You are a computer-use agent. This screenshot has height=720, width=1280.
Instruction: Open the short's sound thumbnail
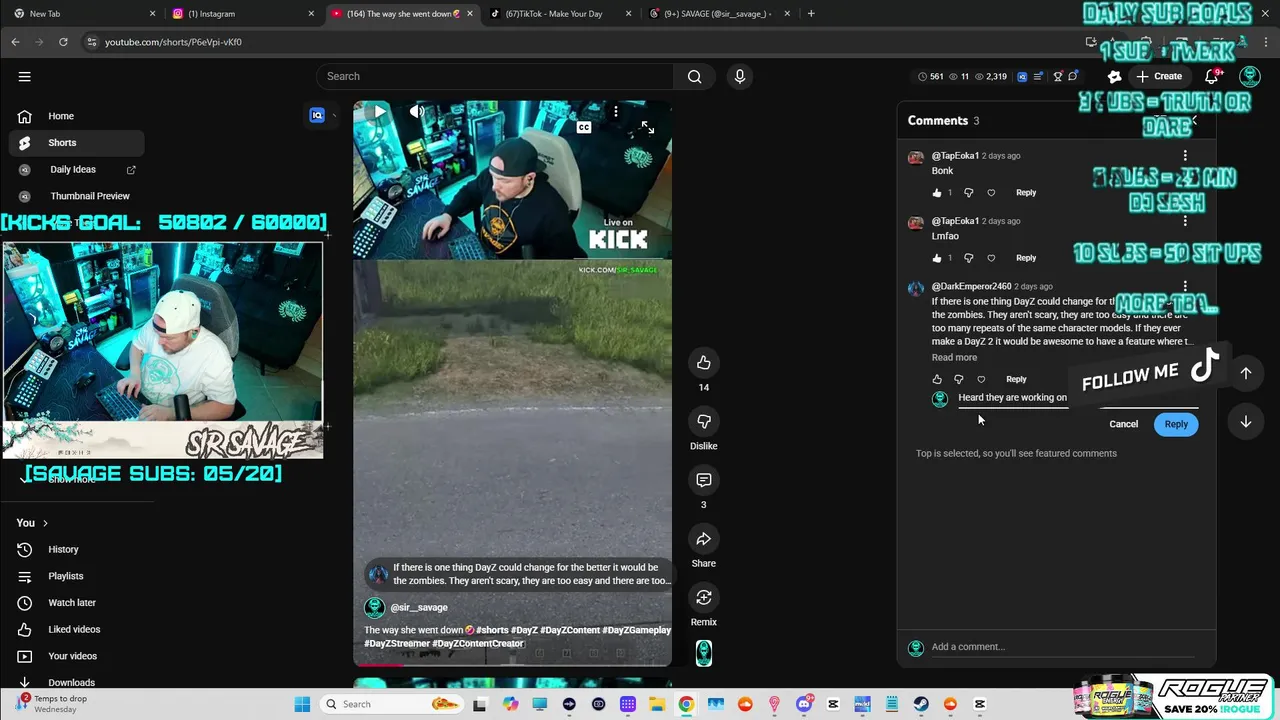click(704, 653)
